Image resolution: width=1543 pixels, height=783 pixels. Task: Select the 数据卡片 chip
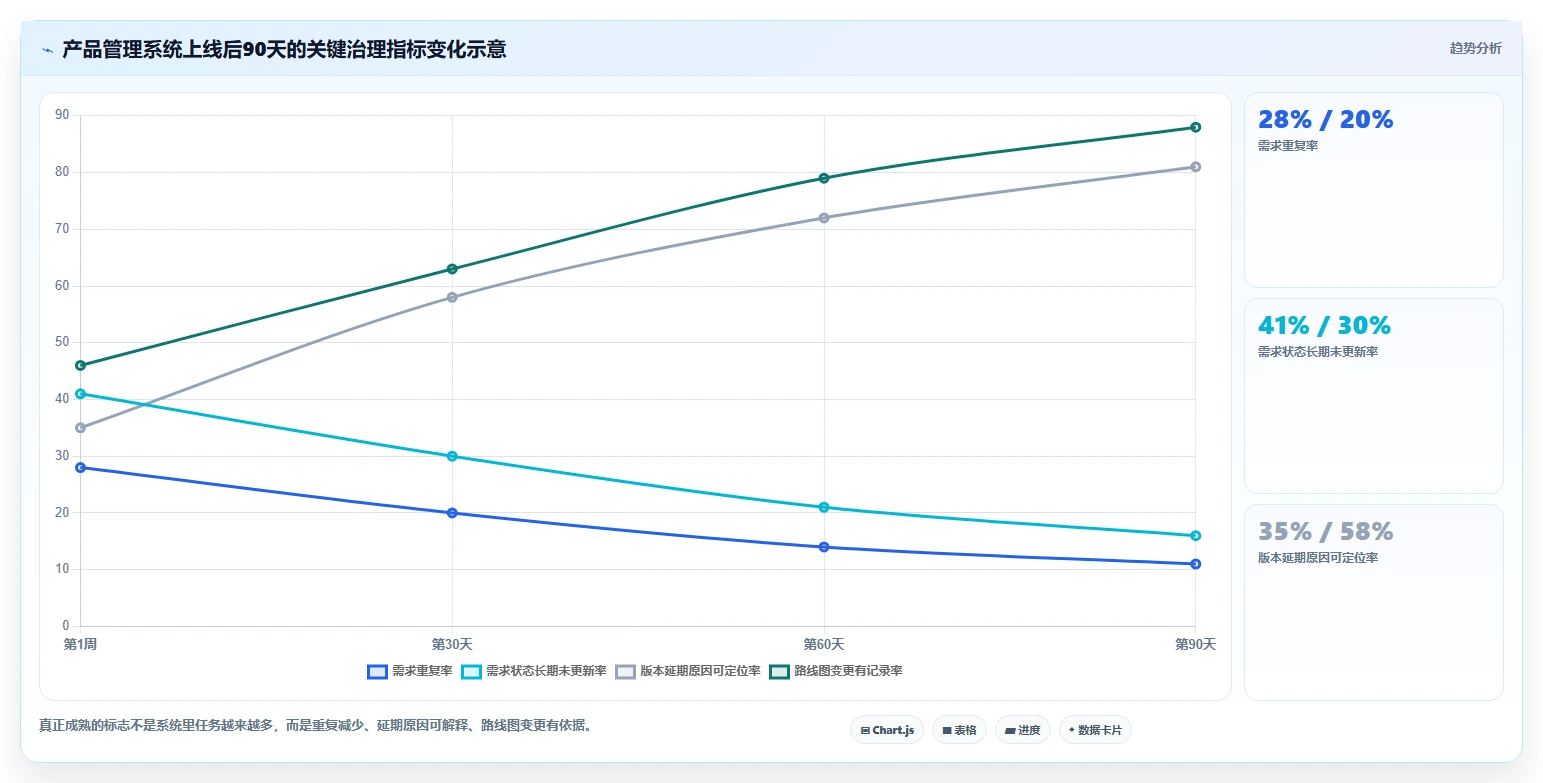click(1095, 730)
